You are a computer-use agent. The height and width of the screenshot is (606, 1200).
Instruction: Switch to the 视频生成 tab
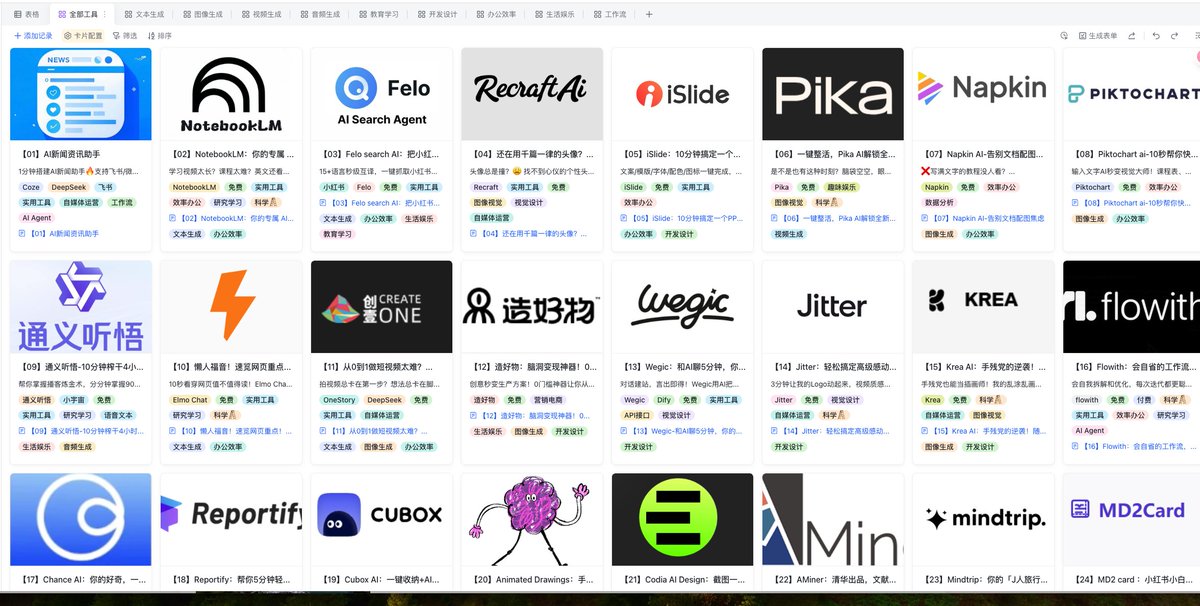(262, 15)
